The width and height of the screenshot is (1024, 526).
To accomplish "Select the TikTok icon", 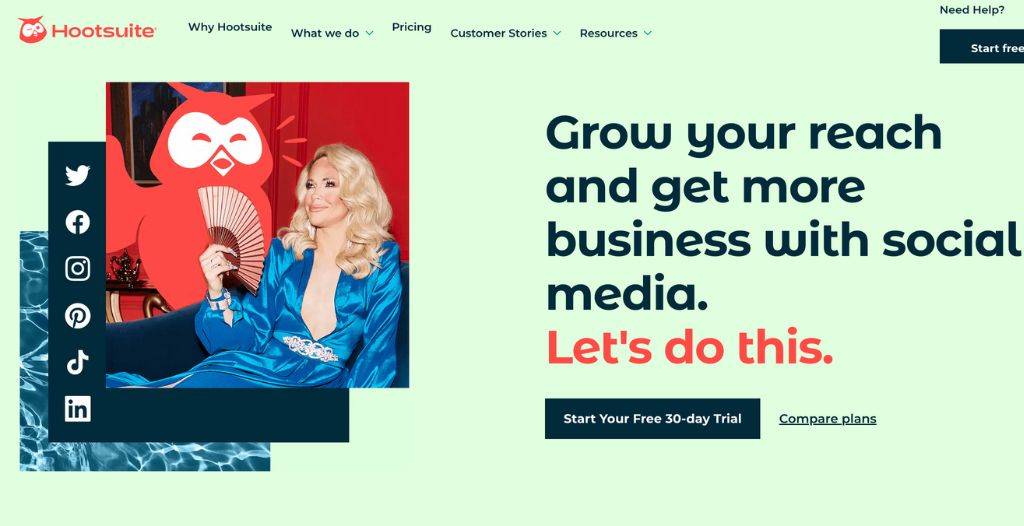I will coord(78,362).
